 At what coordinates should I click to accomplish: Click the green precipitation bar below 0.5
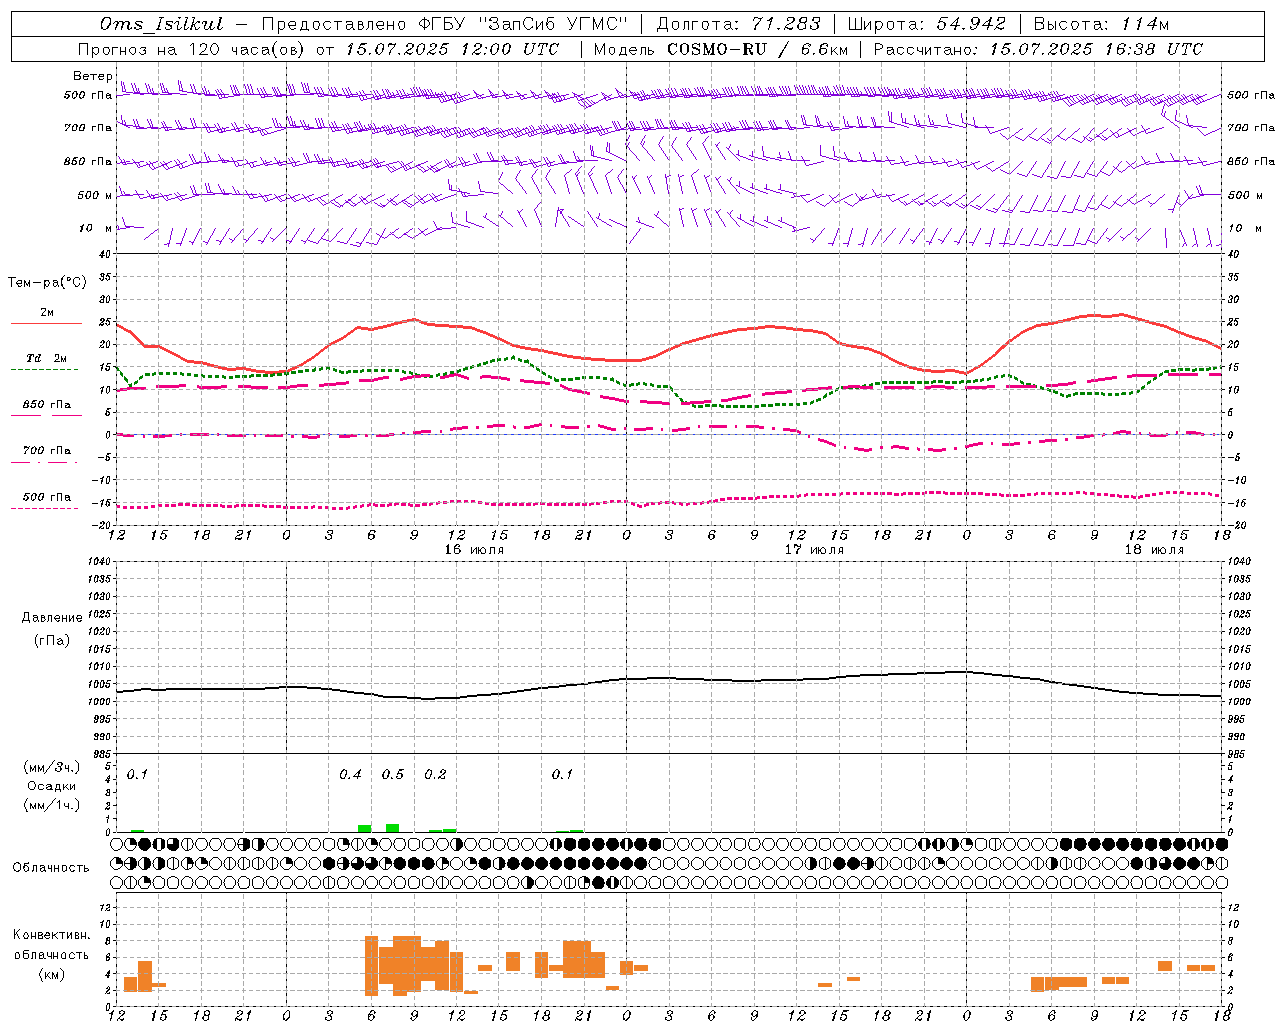click(x=393, y=828)
